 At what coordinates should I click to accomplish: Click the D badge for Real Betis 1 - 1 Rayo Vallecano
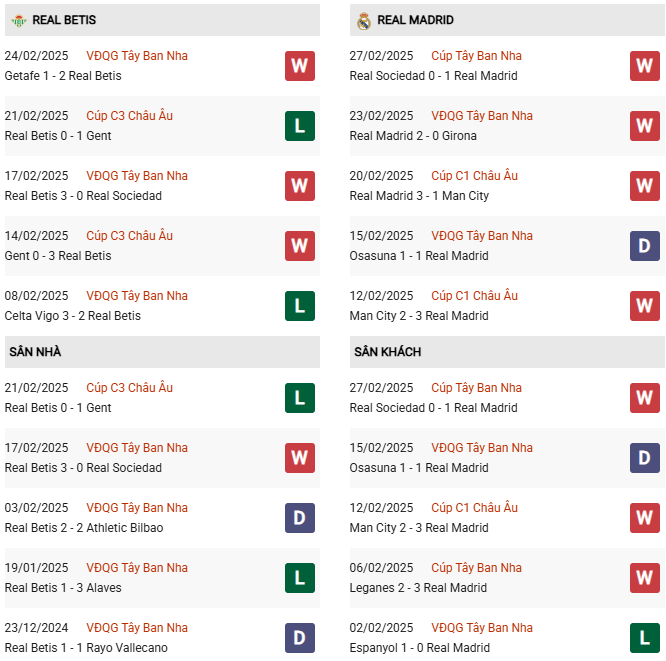(x=300, y=638)
